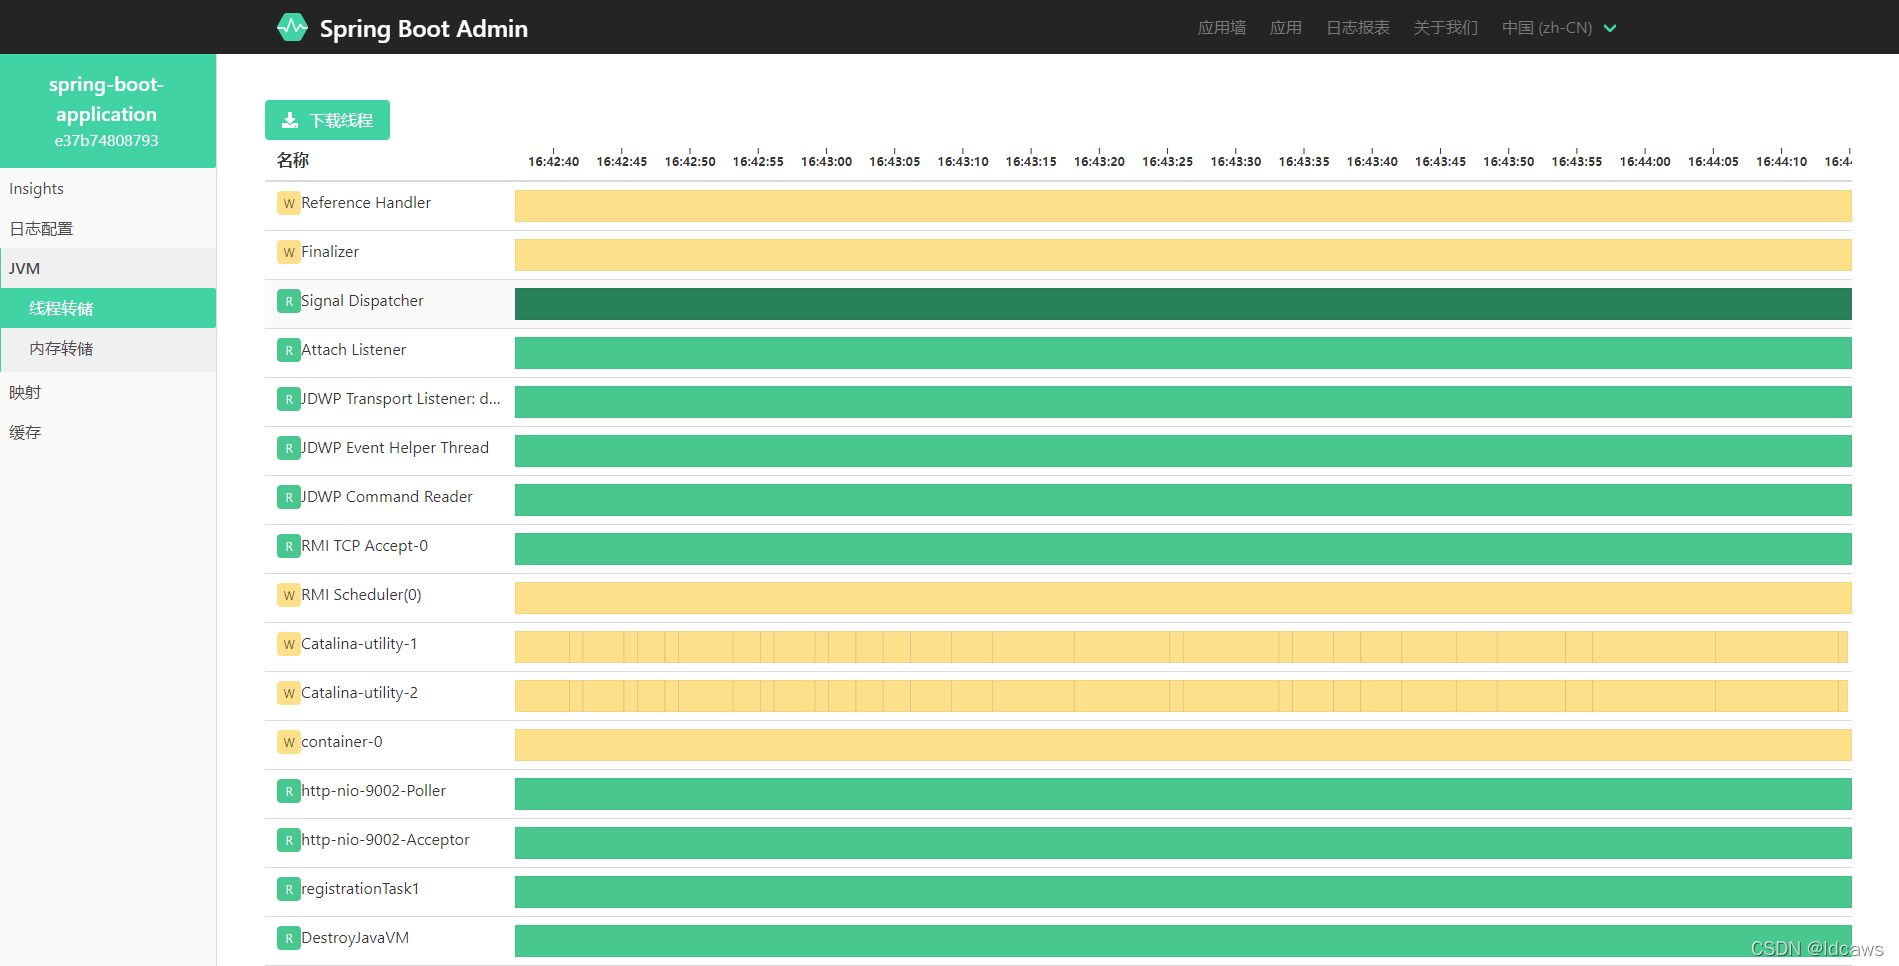Select 缓存 in the sidebar
This screenshot has height=966, width=1899.
pos(108,432)
